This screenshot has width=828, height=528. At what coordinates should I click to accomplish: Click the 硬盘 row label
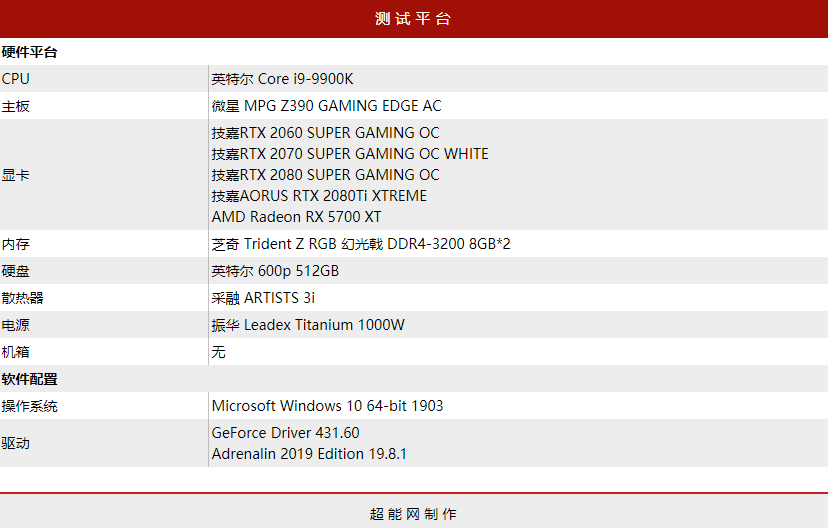(x=15, y=271)
